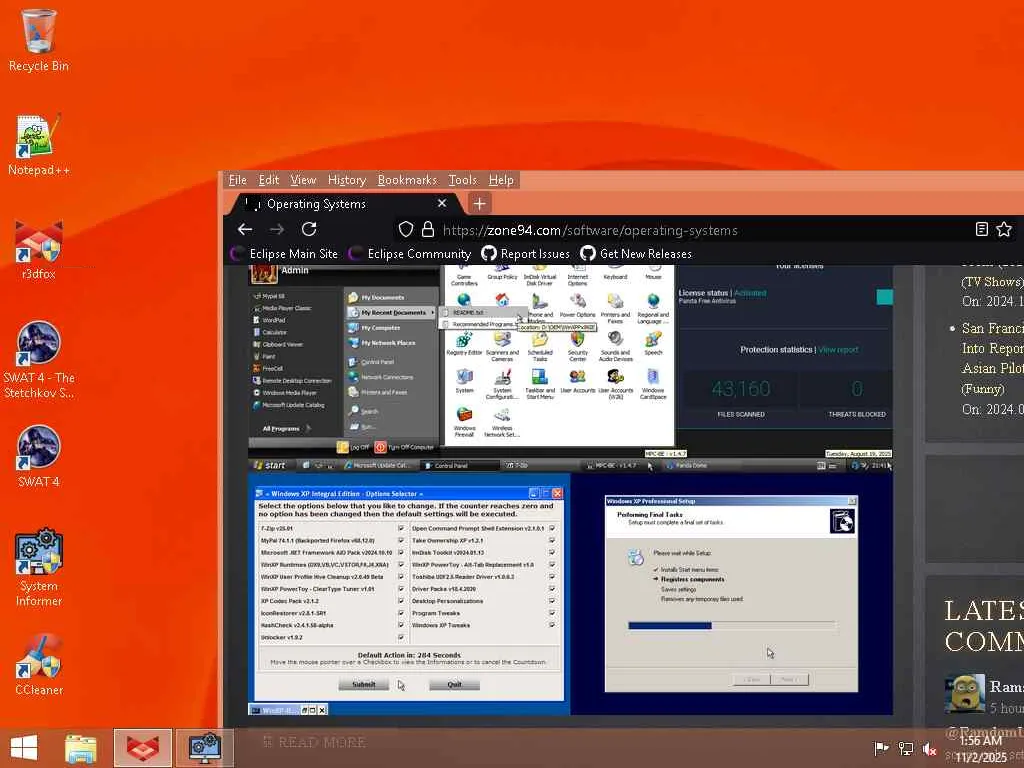Go forward in browser
This screenshot has width=1024, height=768.
pos(277,229)
